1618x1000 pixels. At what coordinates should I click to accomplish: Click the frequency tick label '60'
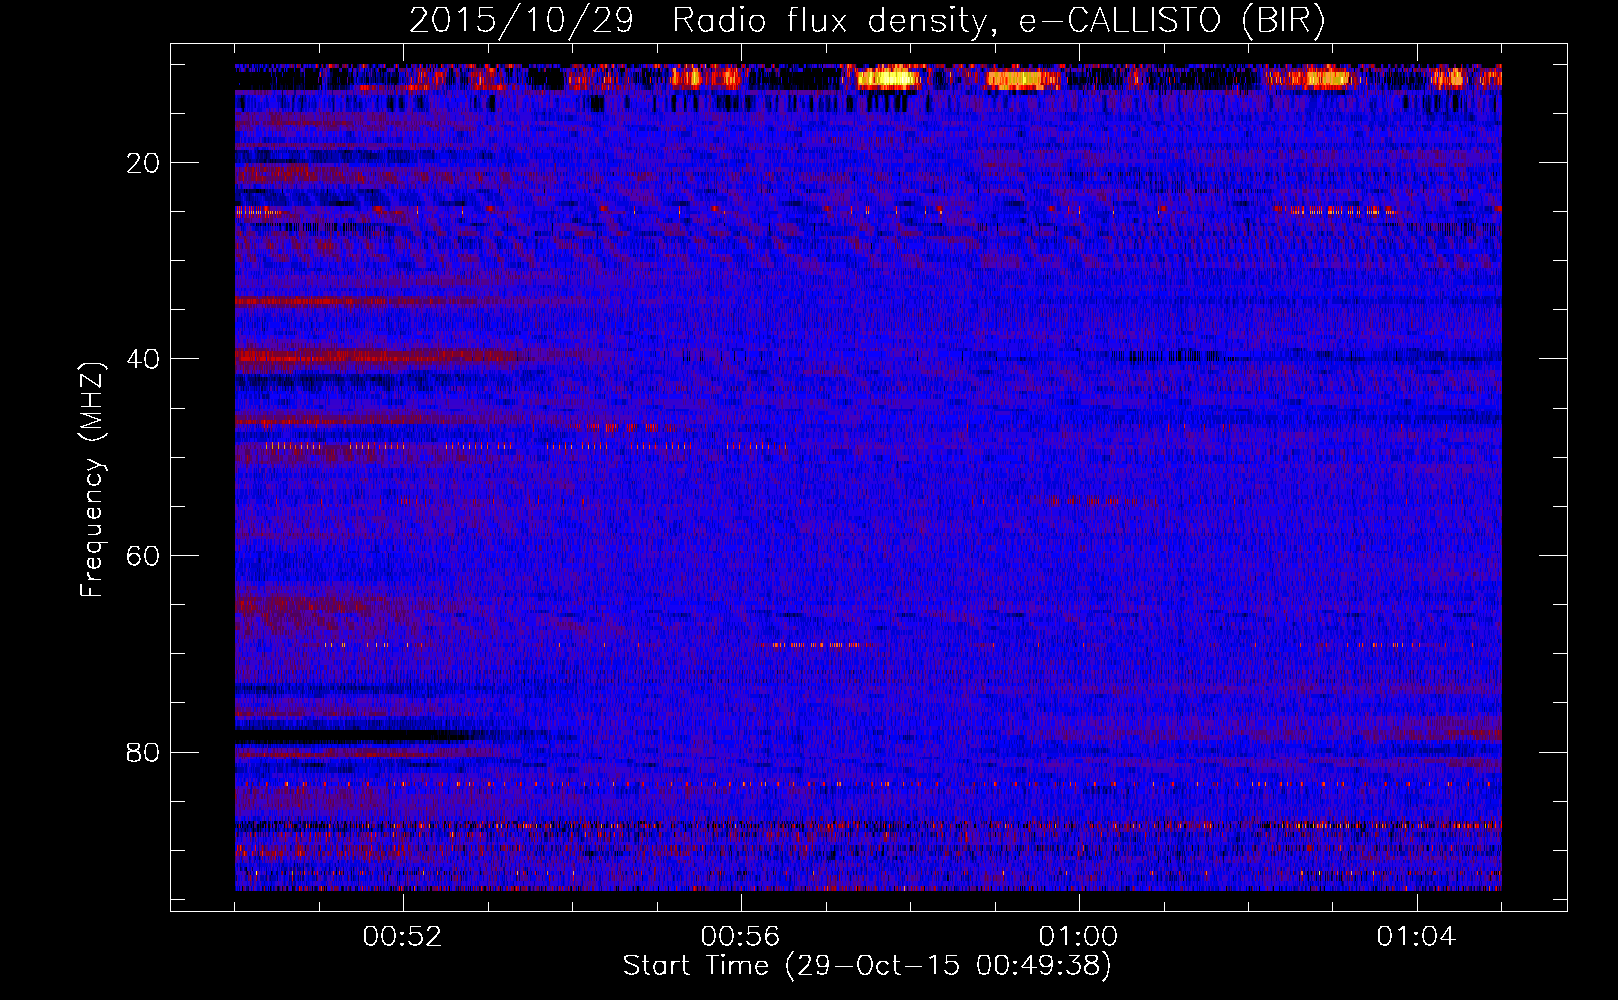(x=144, y=556)
